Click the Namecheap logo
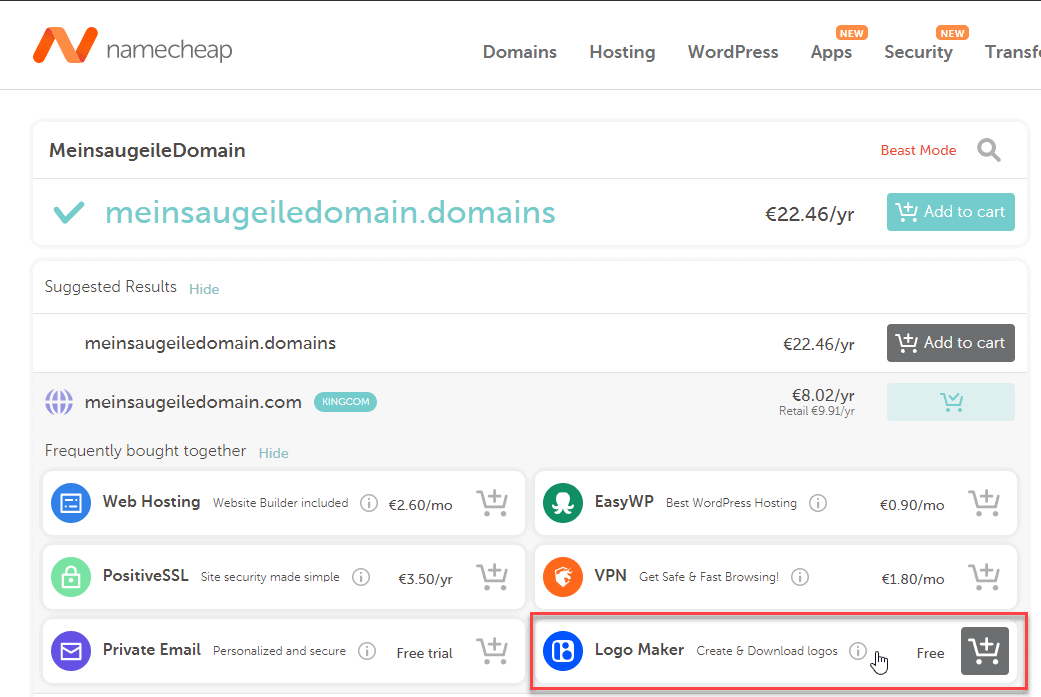This screenshot has width=1041, height=697. click(132, 46)
